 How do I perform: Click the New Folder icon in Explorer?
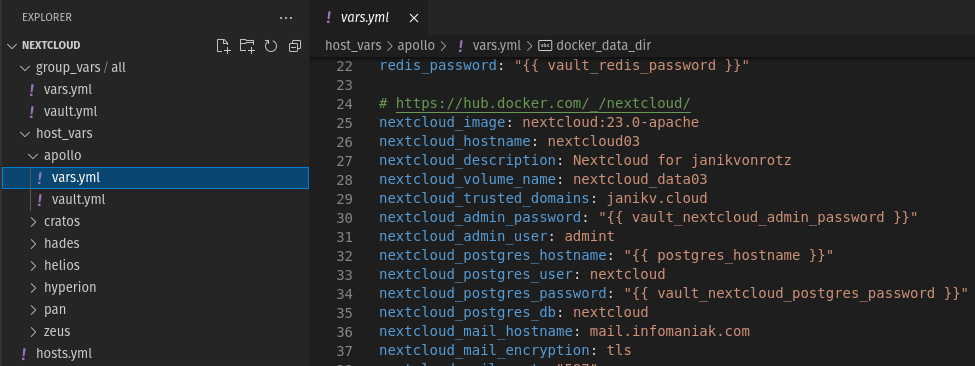[x=247, y=45]
